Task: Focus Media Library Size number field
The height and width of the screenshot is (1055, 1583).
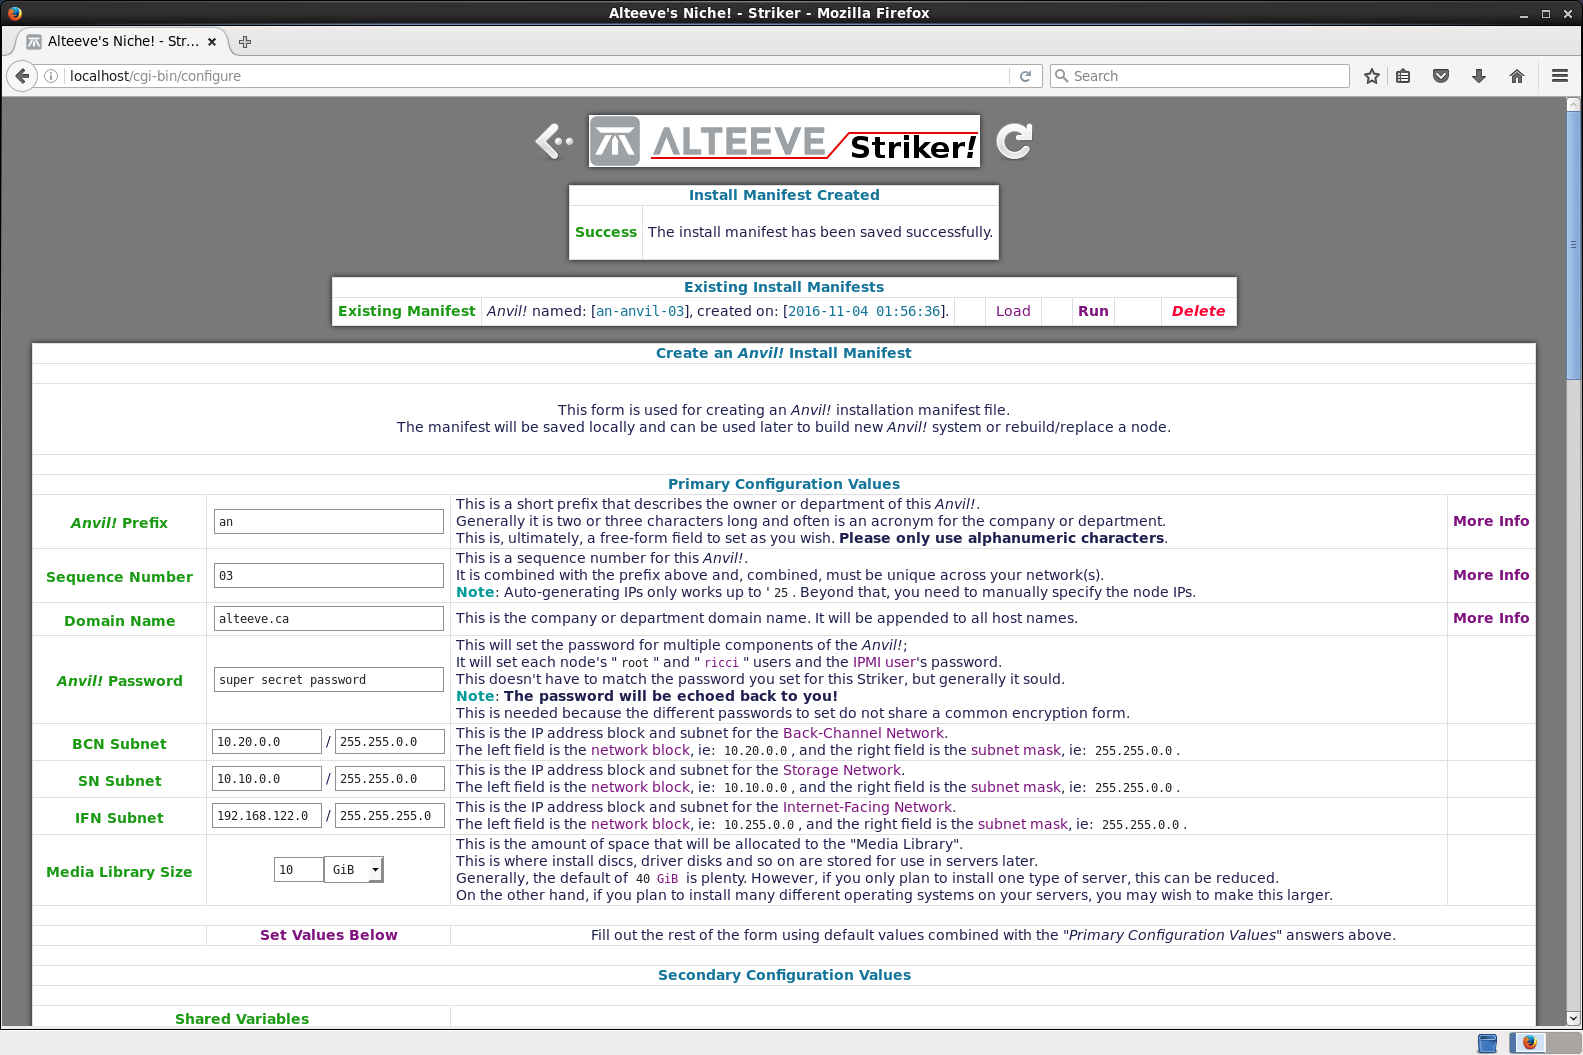Action: pos(299,870)
